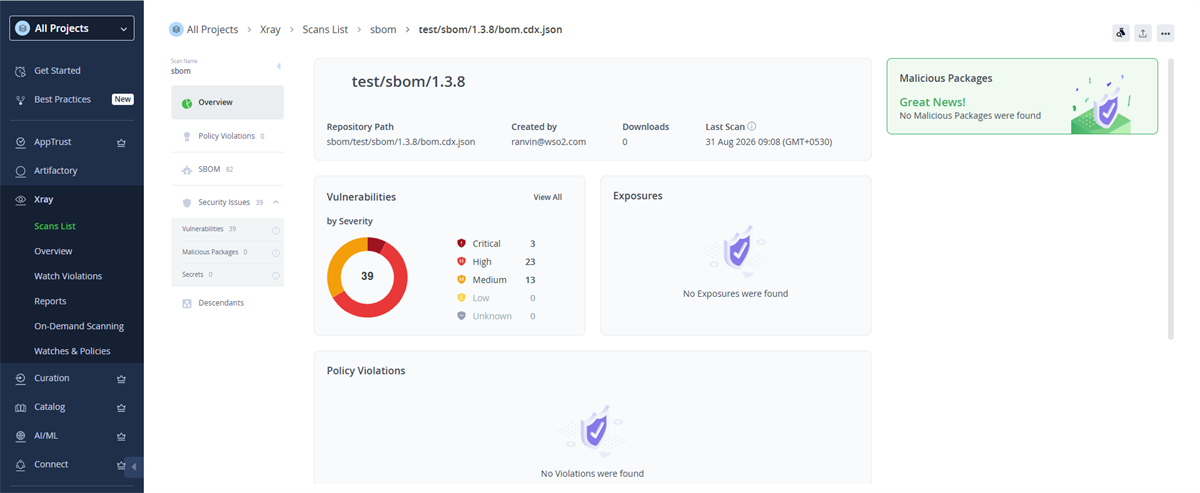This screenshot has height=493, width=1200.
Task: Click the Scans List breadcrumb
Action: pos(325,30)
